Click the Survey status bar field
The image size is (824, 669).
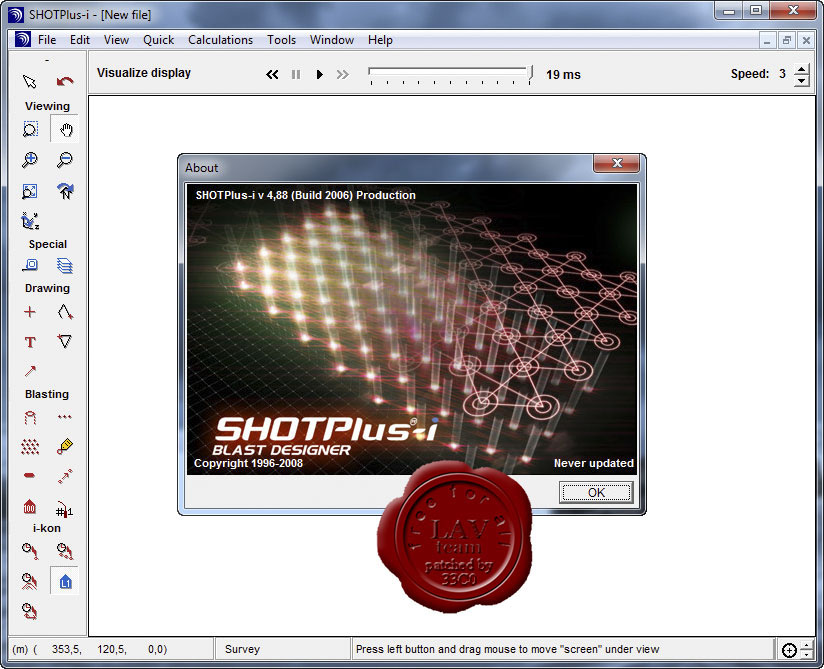[283, 649]
